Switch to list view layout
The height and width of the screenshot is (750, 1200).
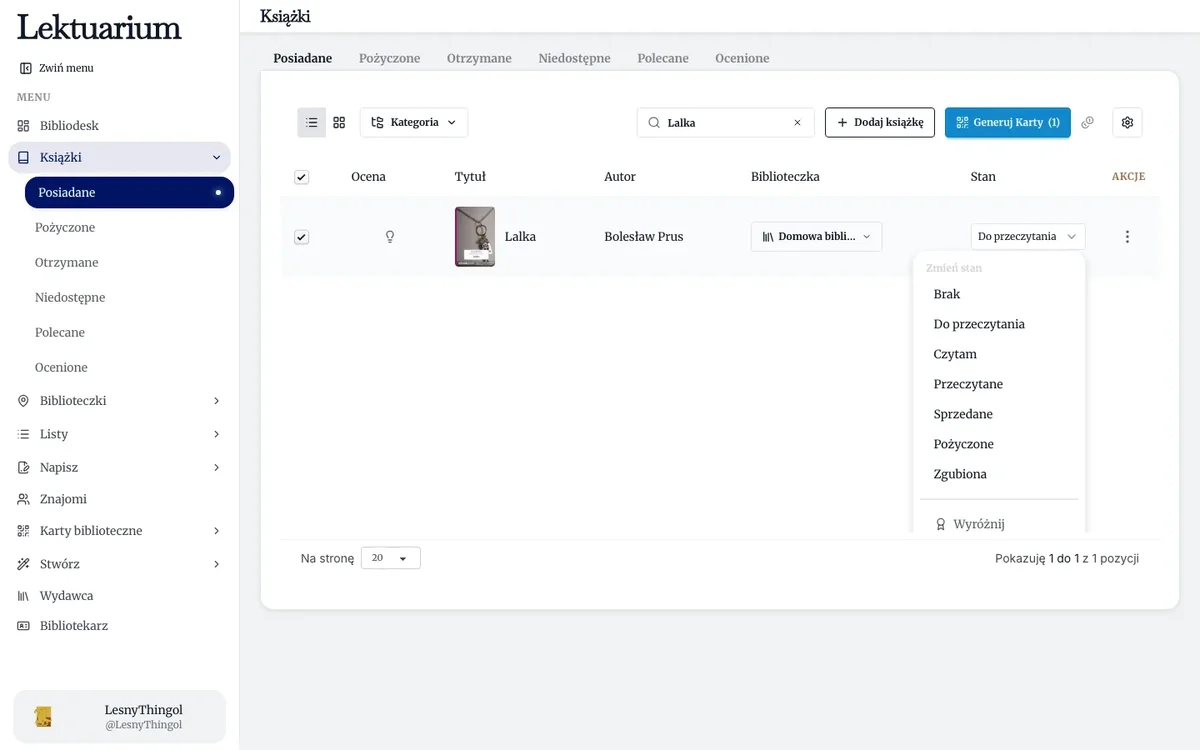(312, 123)
